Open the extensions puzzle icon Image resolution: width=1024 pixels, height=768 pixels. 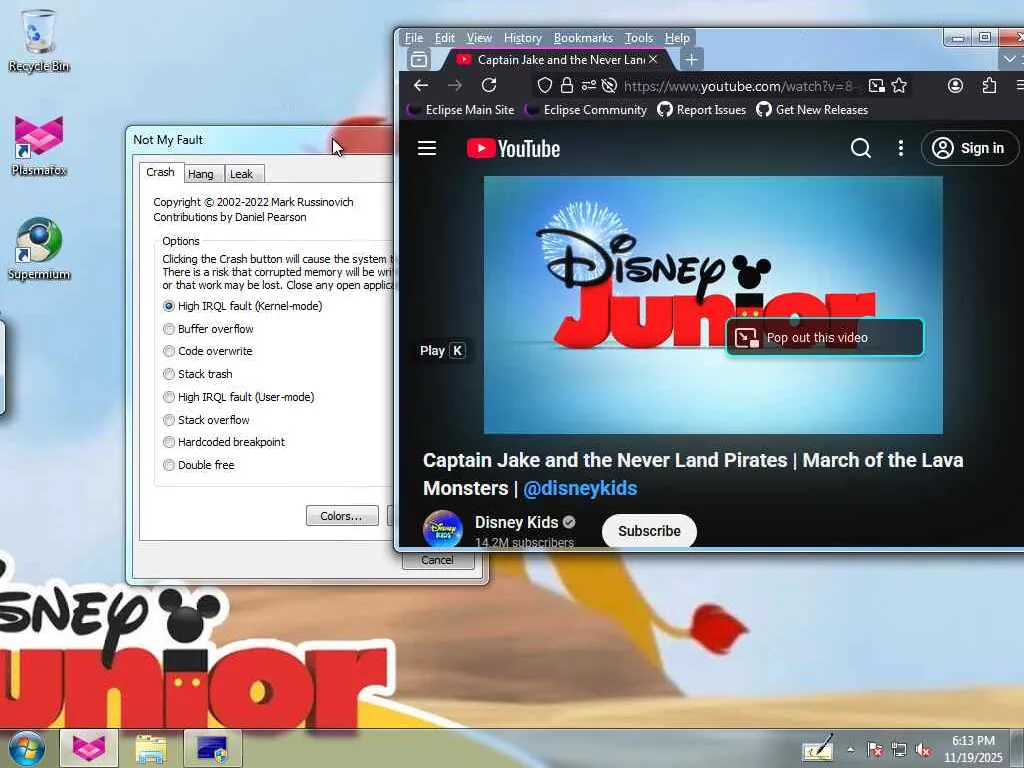coord(989,86)
